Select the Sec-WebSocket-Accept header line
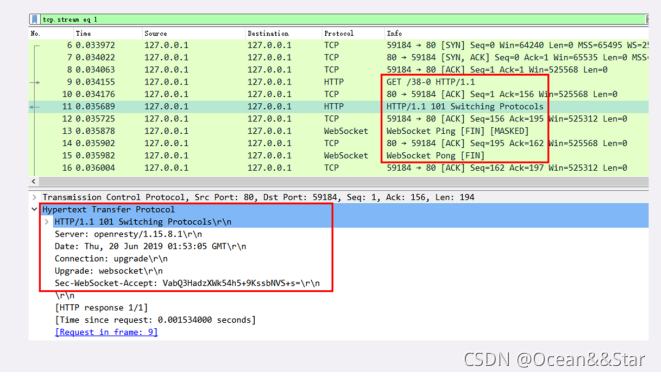661x377 pixels. click(x=187, y=283)
